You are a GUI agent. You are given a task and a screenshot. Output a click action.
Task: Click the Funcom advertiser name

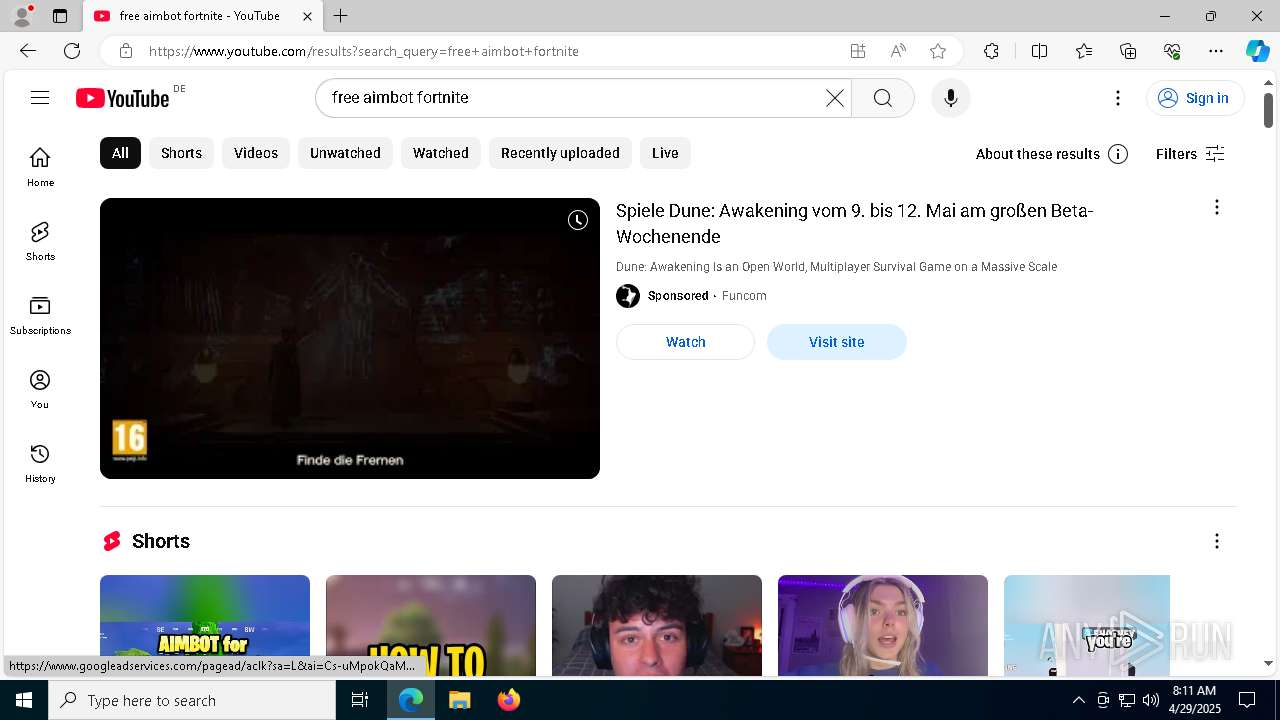744,296
